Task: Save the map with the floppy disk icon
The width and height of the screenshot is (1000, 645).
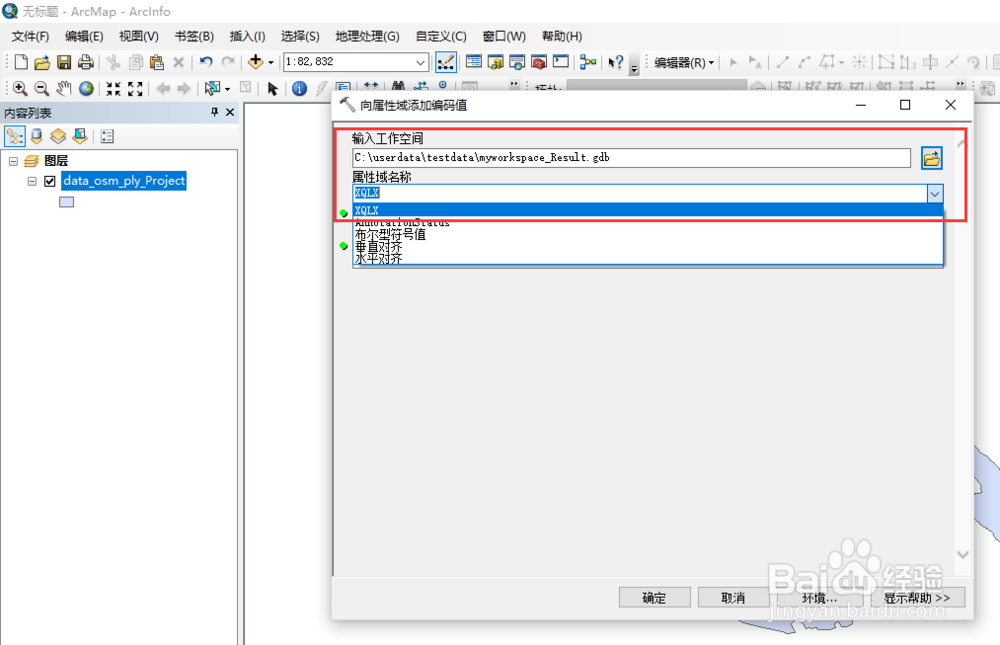Action: click(64, 62)
